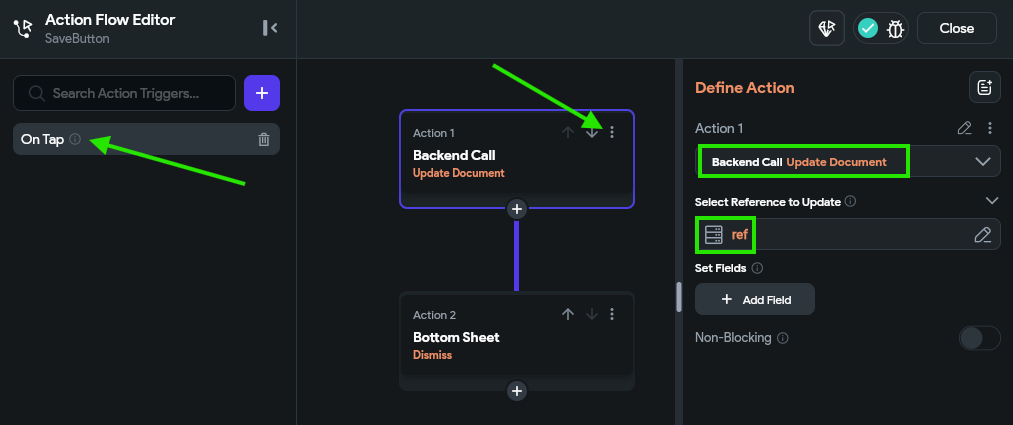Collapse the Select Reference to Update section
This screenshot has width=1013, height=425.
tap(992, 201)
